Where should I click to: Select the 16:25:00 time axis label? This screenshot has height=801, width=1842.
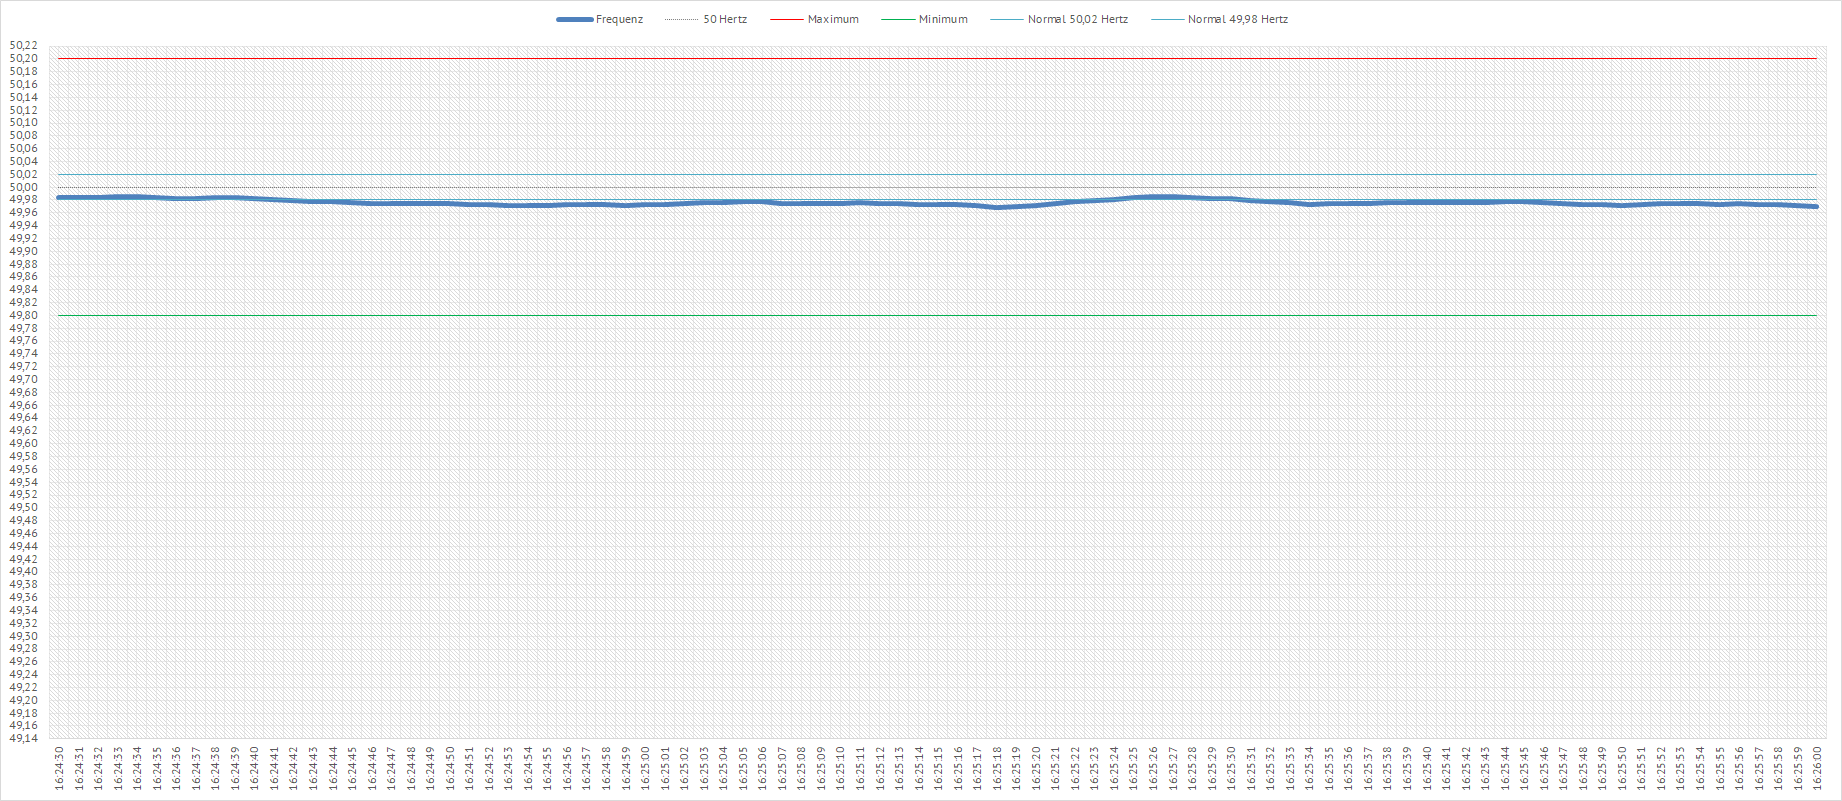pos(645,768)
